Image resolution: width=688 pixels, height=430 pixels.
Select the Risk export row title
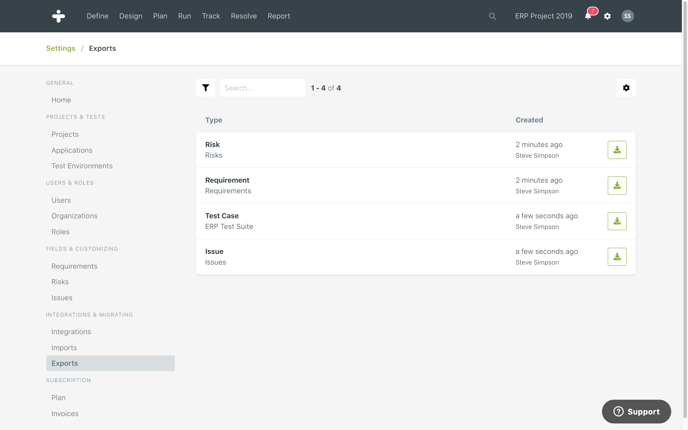pyautogui.click(x=212, y=144)
